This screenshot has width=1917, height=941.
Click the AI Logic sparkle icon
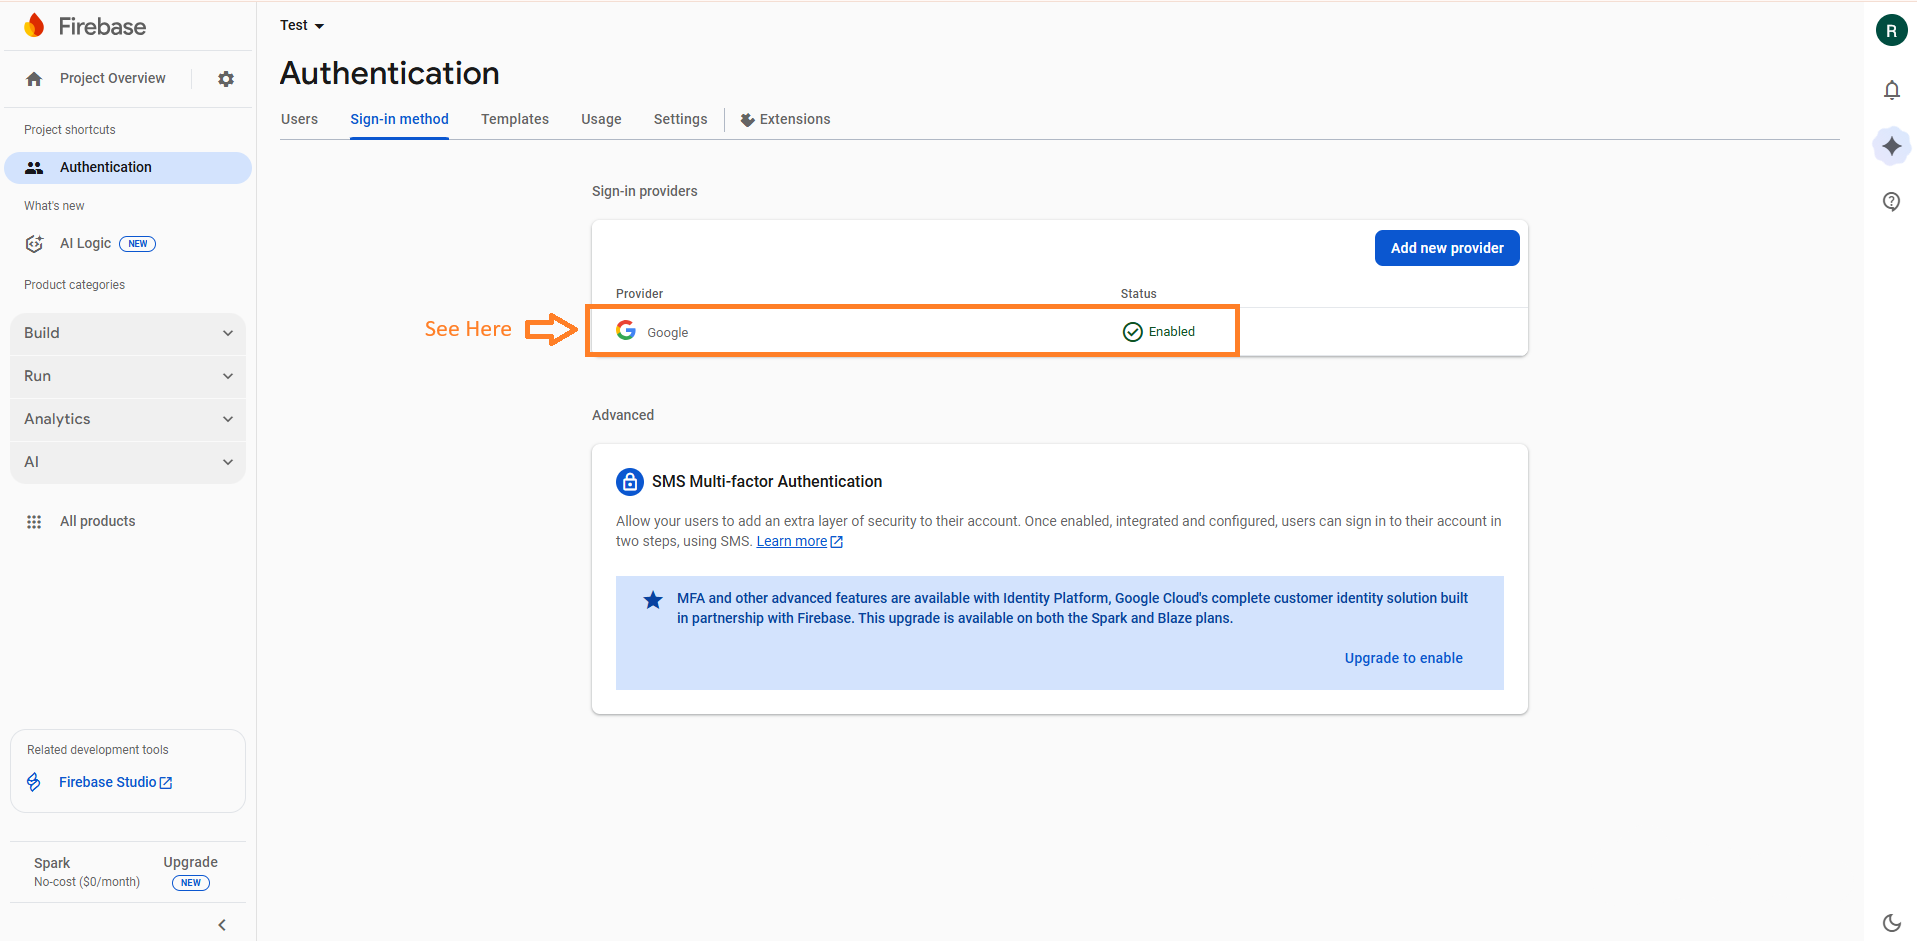34,244
